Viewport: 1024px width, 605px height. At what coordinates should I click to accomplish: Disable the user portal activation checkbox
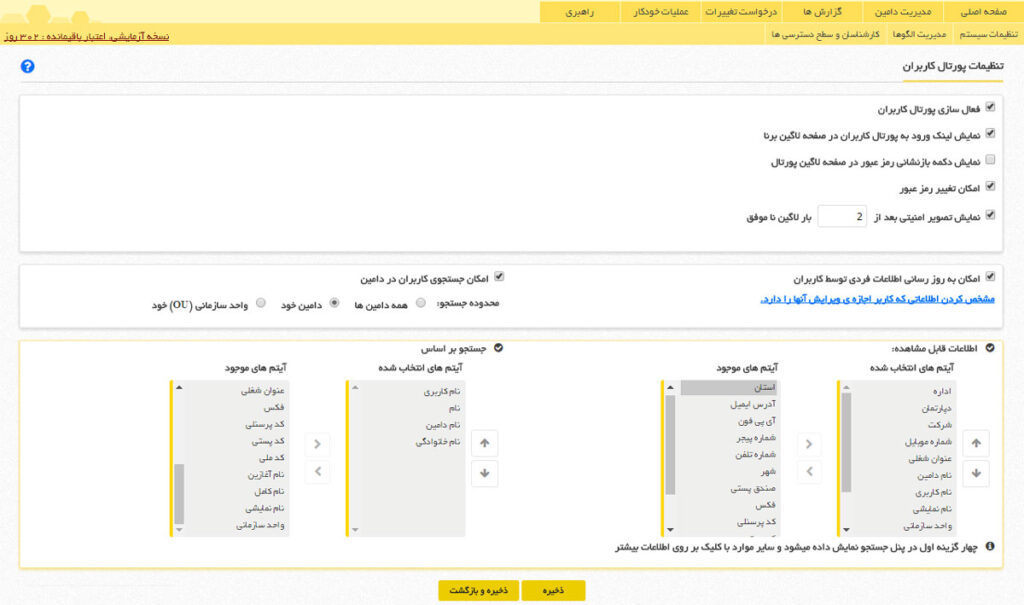pos(991,110)
